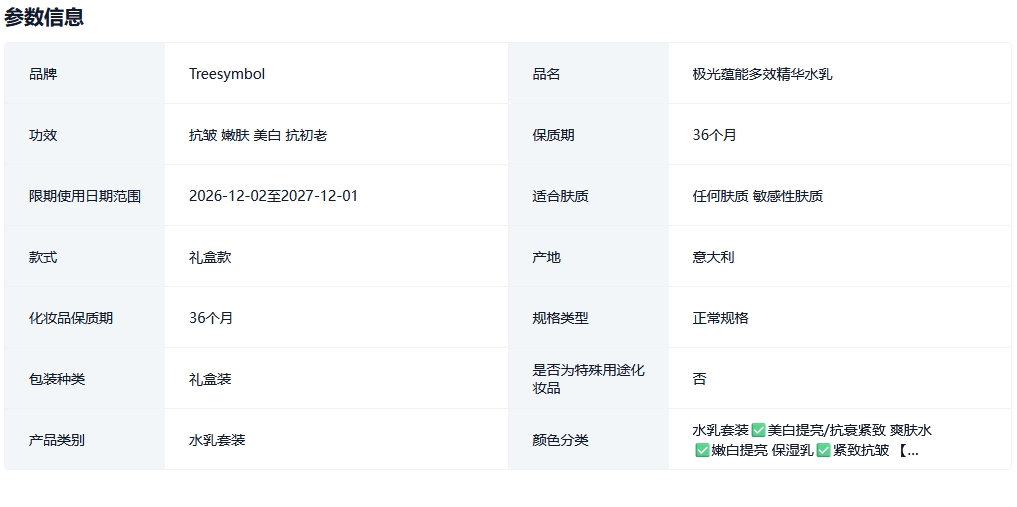The height and width of the screenshot is (507, 1017).
Task: Click the 包装种类 value 礼盒装
Action: pos(210,379)
